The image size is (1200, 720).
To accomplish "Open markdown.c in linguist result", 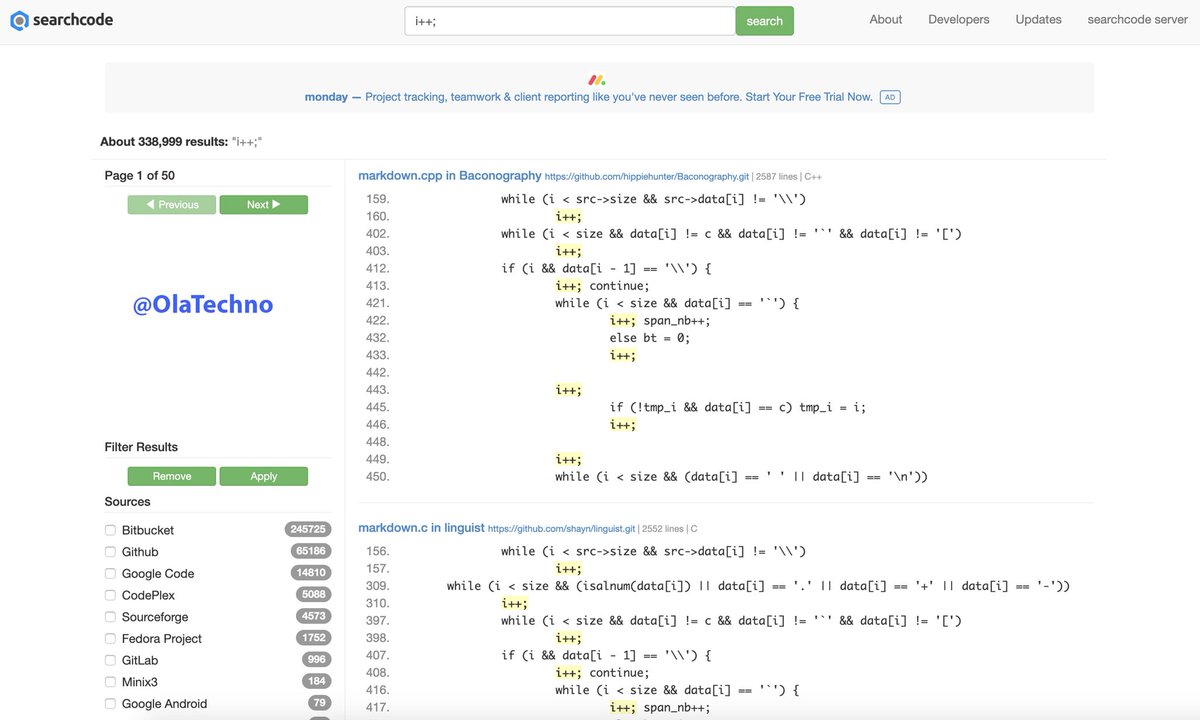I will tap(421, 527).
